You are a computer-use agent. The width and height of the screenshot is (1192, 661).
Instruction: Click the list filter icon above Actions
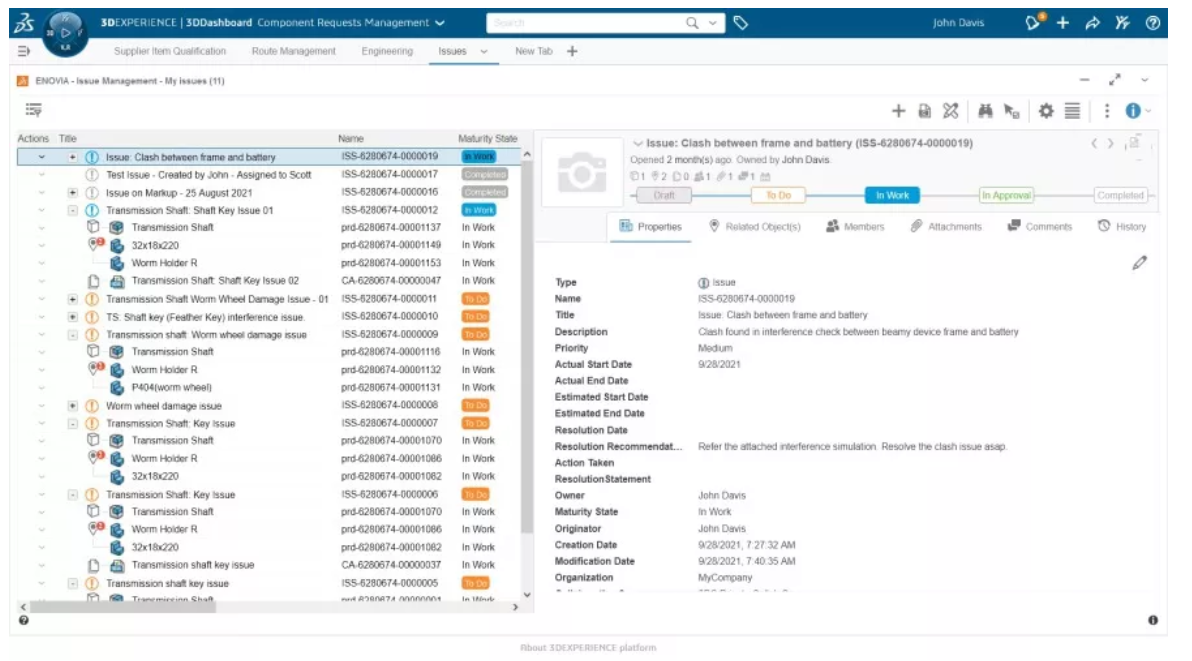pyautogui.click(x=33, y=110)
